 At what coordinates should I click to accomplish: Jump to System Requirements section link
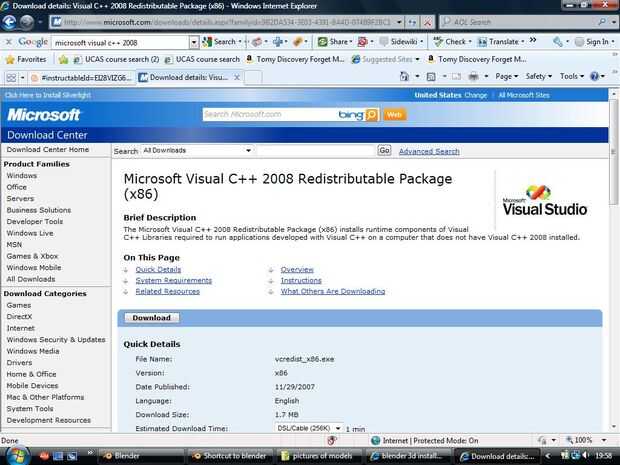tap(174, 280)
